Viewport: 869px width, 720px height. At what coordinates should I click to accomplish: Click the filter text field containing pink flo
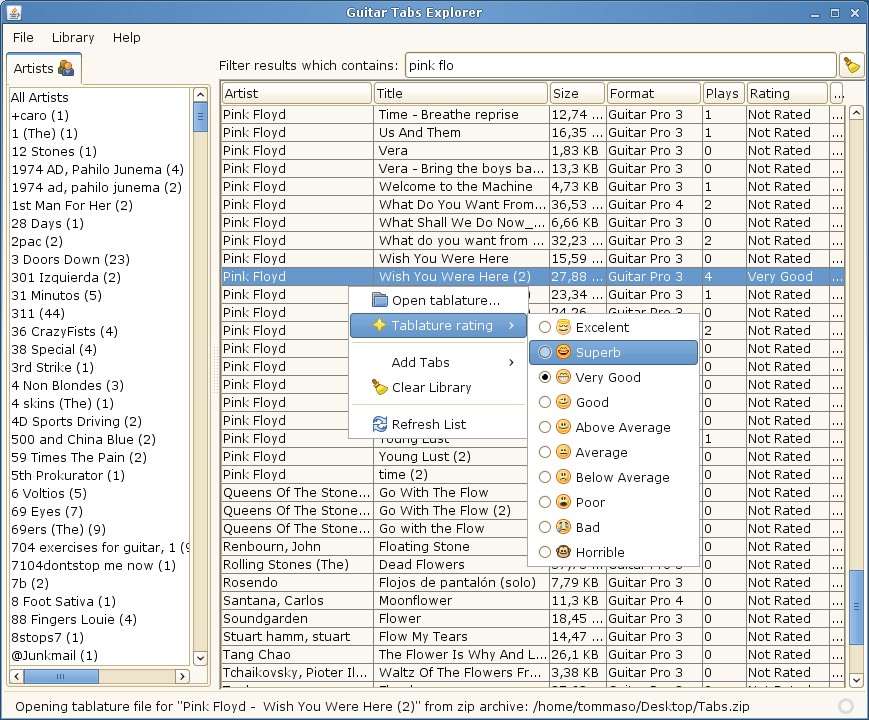coord(621,65)
